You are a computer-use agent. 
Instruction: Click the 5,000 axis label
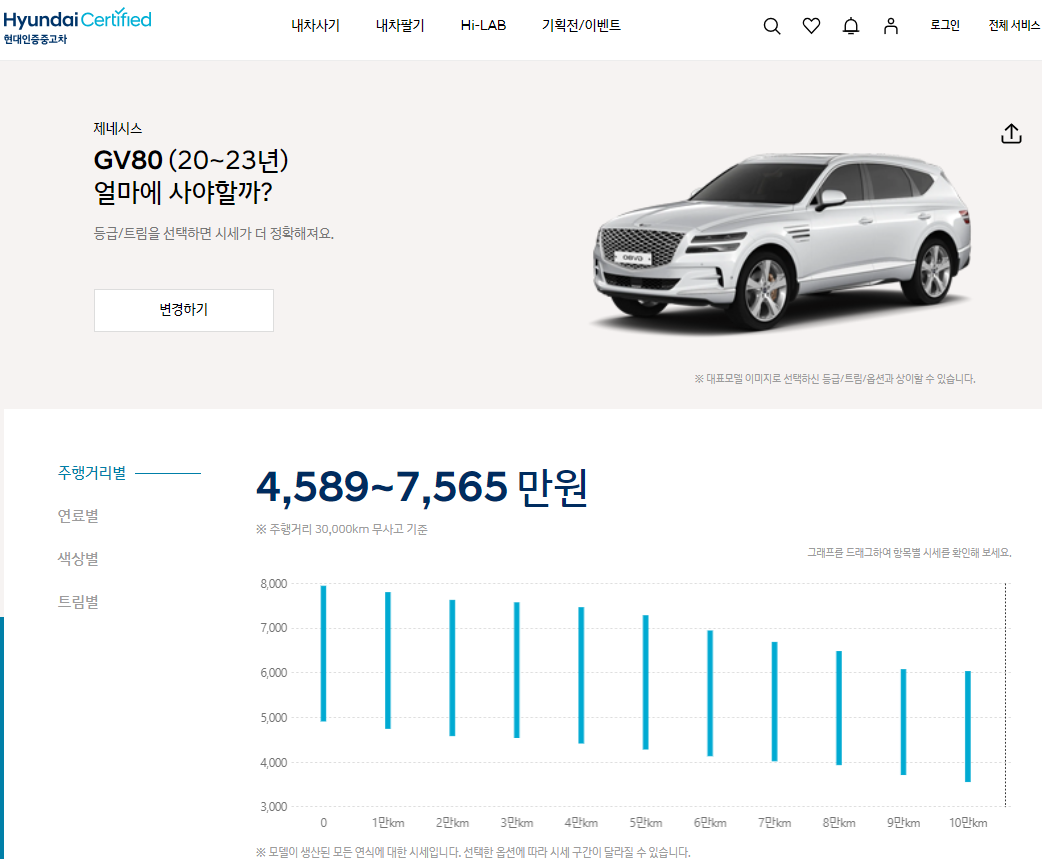(274, 718)
